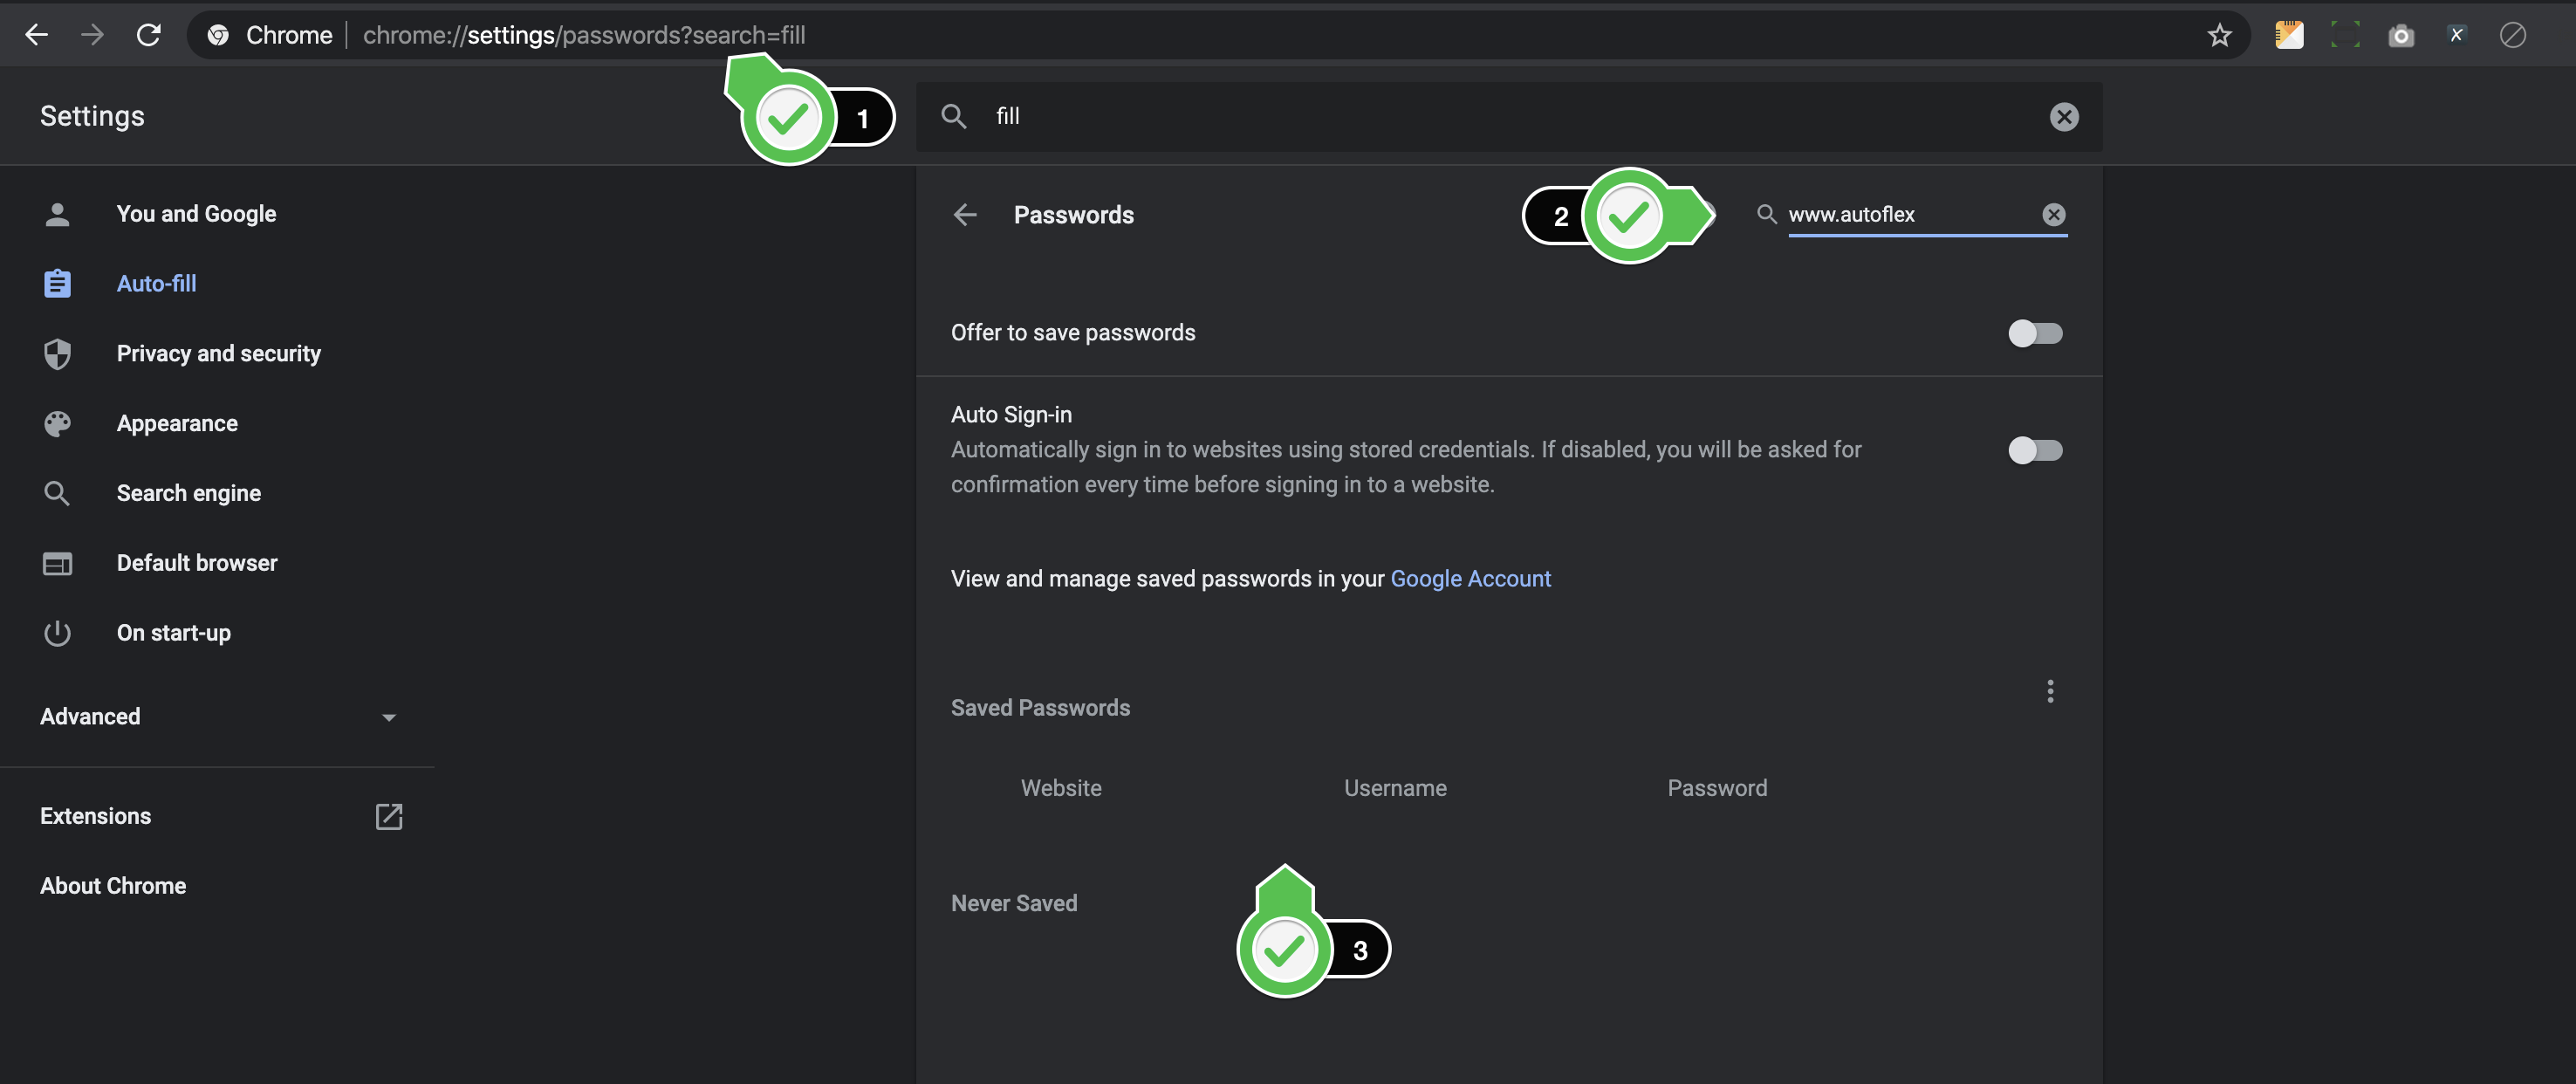Toggle Offer to save passwords
This screenshot has width=2576, height=1084.
coord(2034,333)
